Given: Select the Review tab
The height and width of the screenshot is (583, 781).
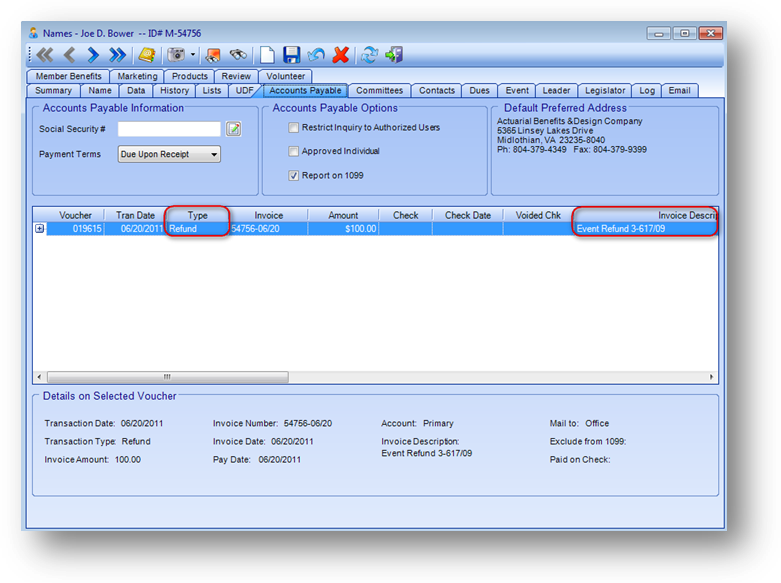Looking at the screenshot, I should (236, 76).
